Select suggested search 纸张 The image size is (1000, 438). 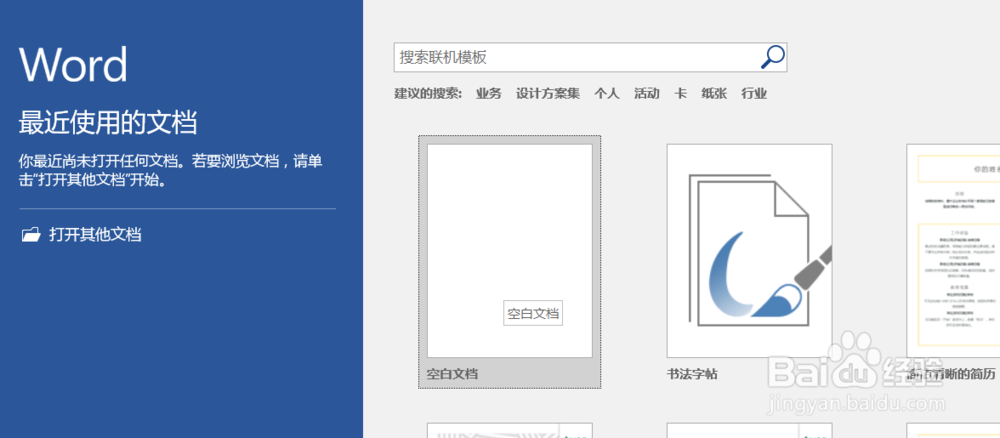714,94
